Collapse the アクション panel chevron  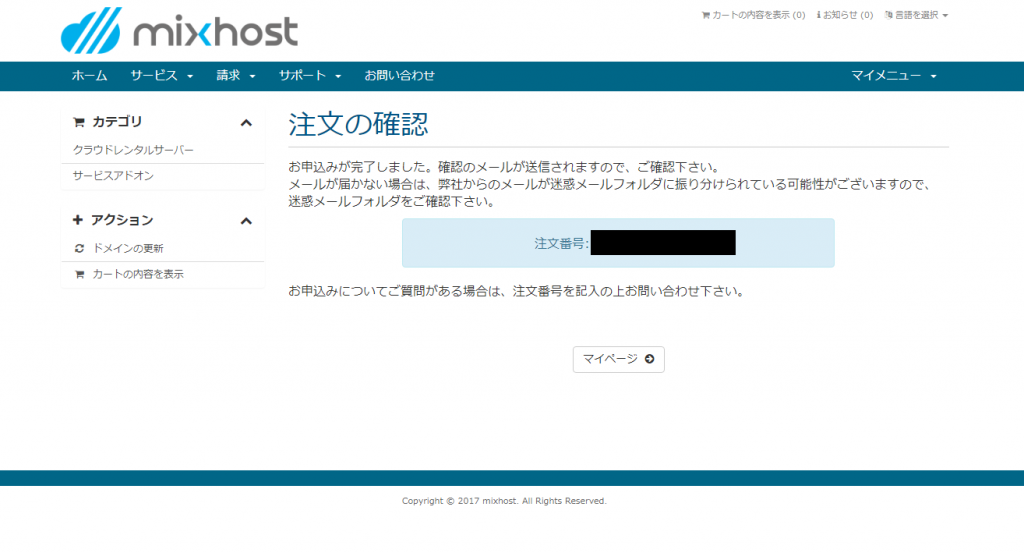tap(246, 220)
